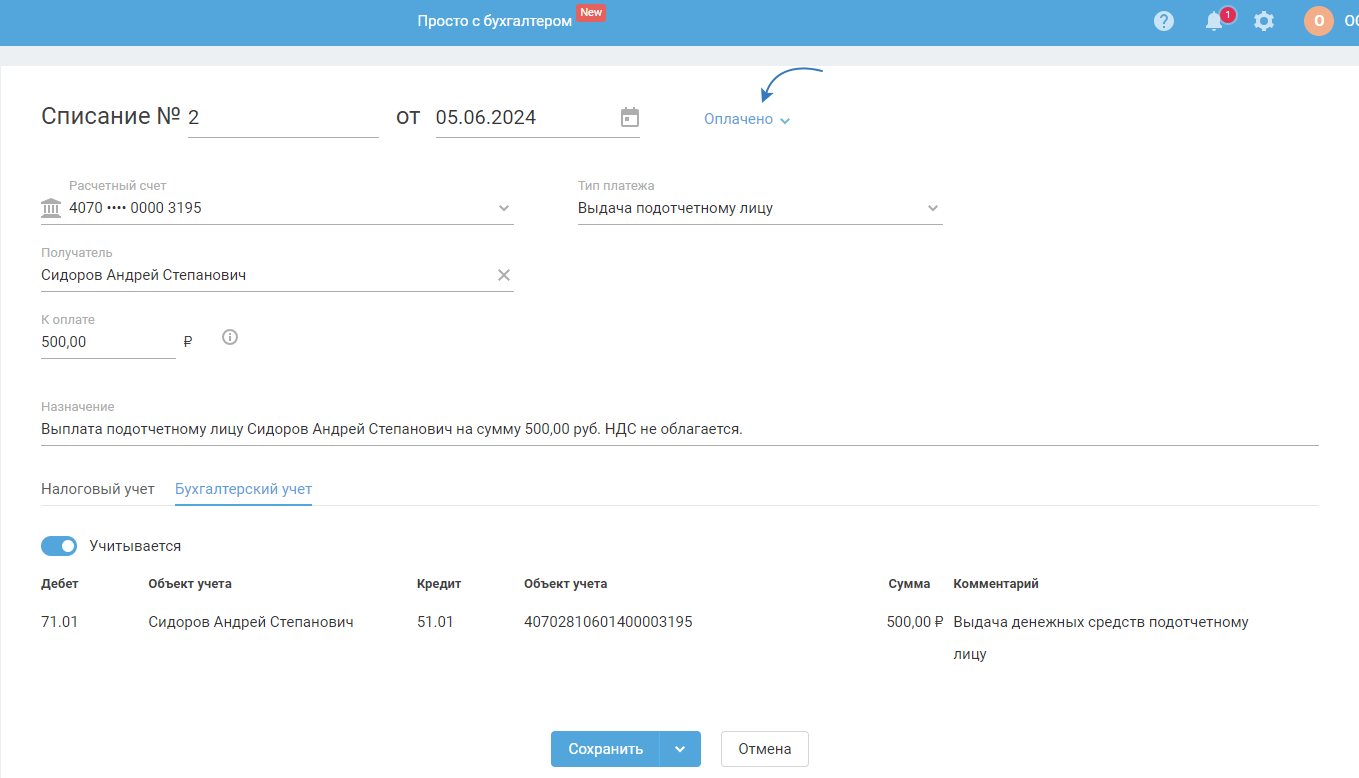Click info icon next to payment amount
This screenshot has height=778, width=1359.
click(x=230, y=338)
